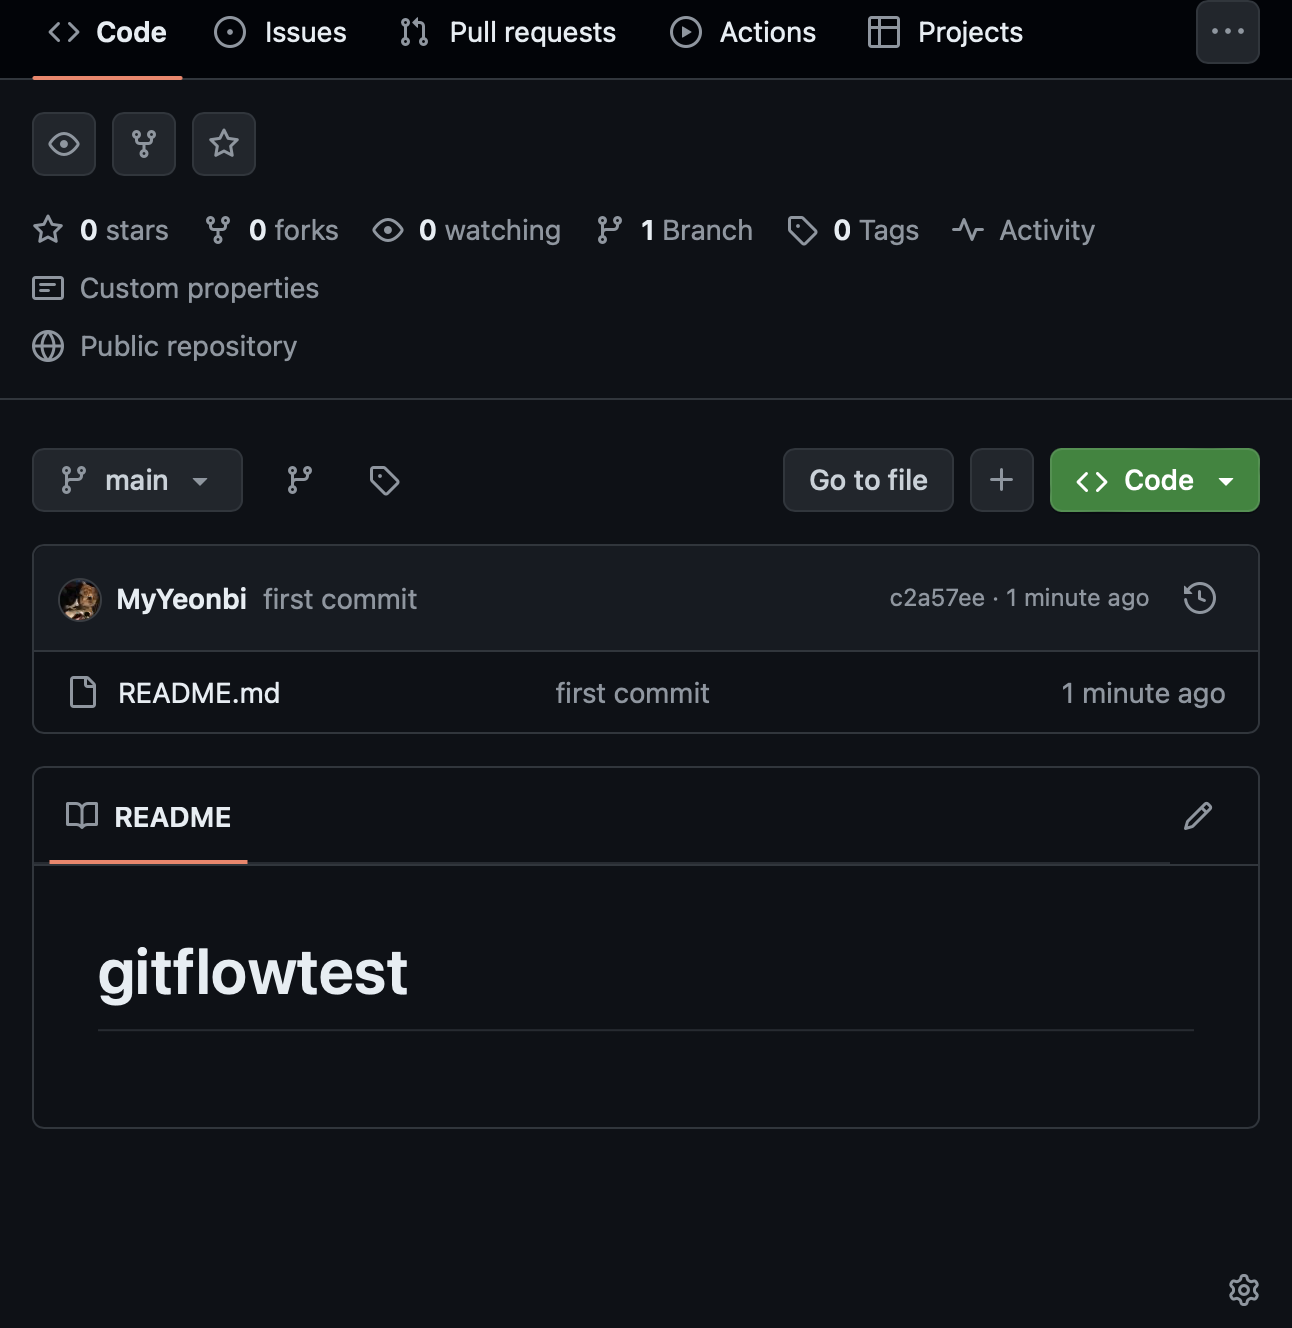View tags icon beside branch icon
The width and height of the screenshot is (1292, 1328).
[384, 480]
